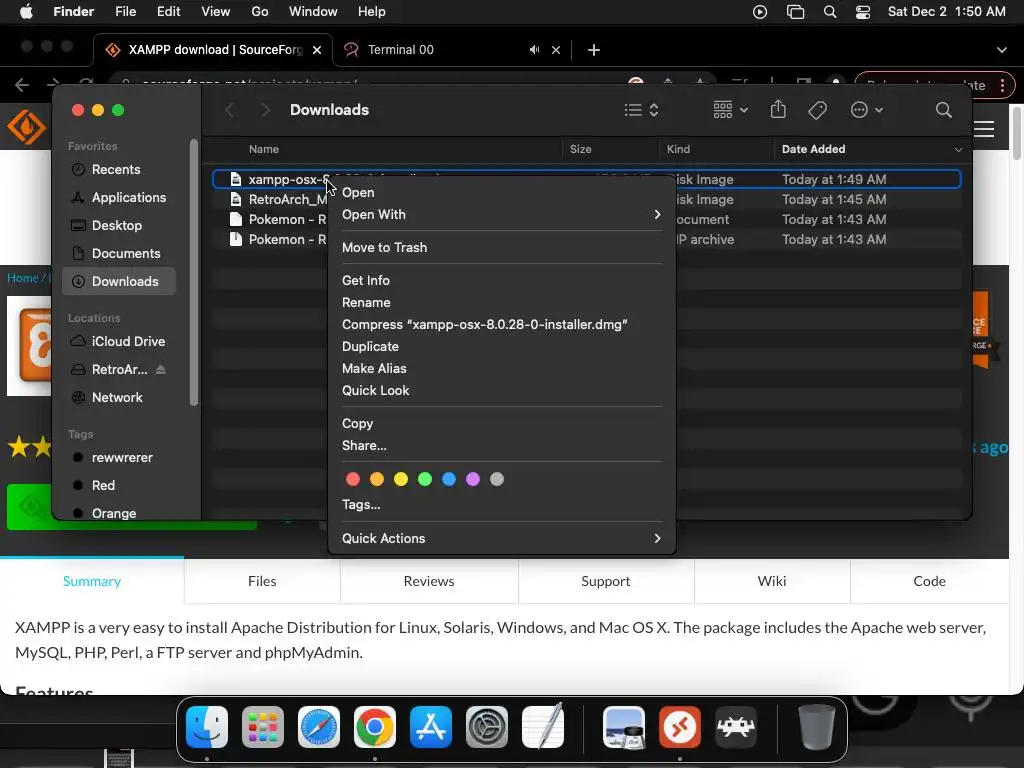Image resolution: width=1024 pixels, height=768 pixels.
Task: Open the Finder group-by dropdown
Action: pyautogui.click(x=730, y=110)
